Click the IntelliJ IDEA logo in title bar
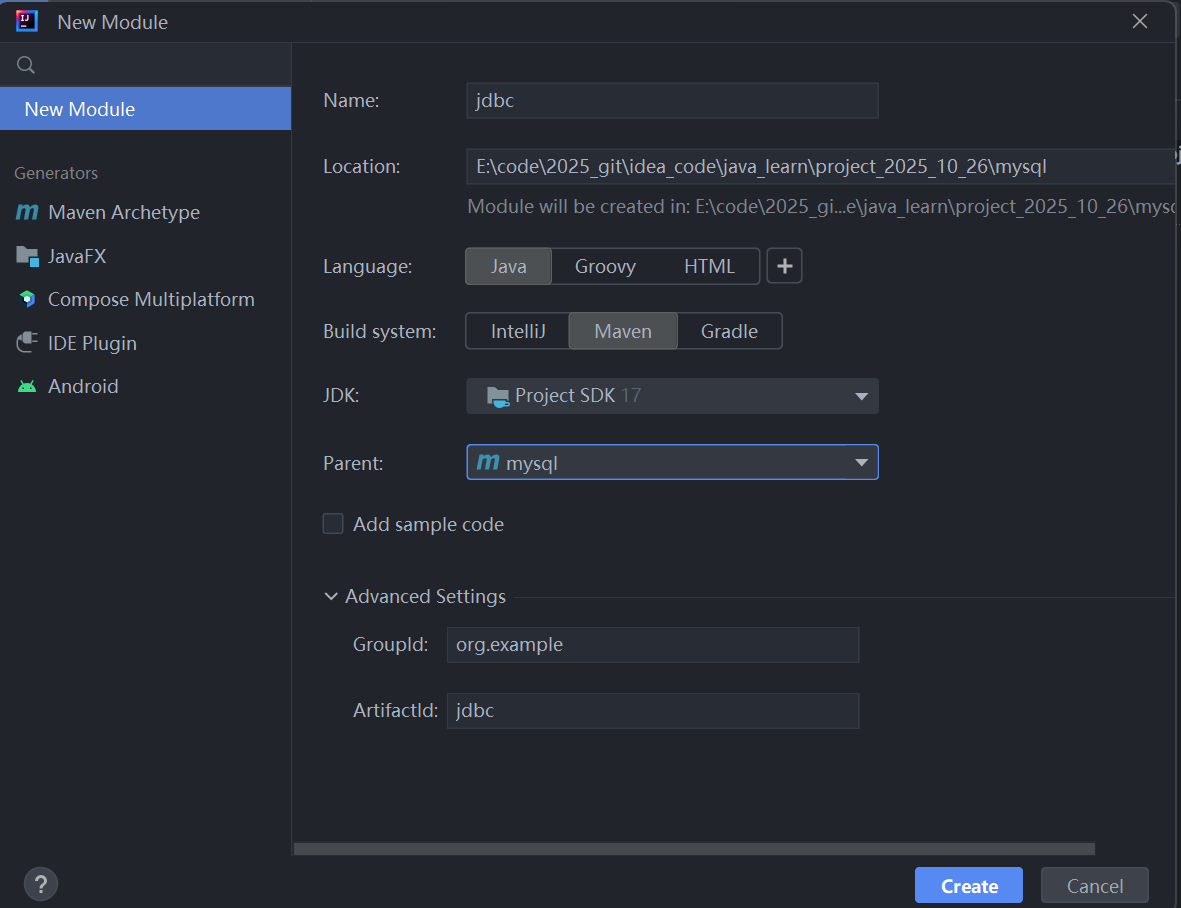Viewport: 1181px width, 908px height. [x=27, y=21]
